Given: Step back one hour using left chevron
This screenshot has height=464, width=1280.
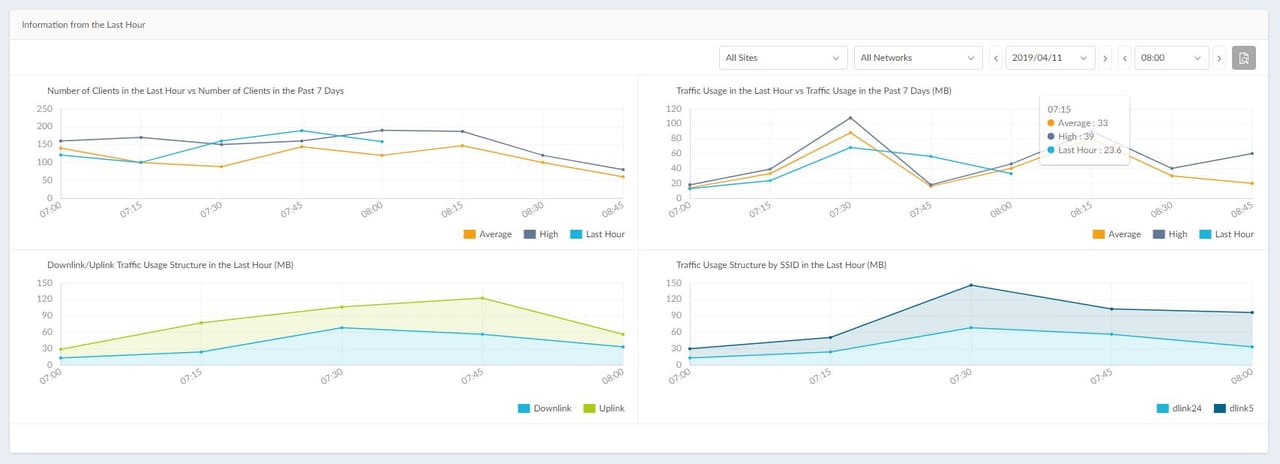Looking at the screenshot, I should click(1125, 58).
